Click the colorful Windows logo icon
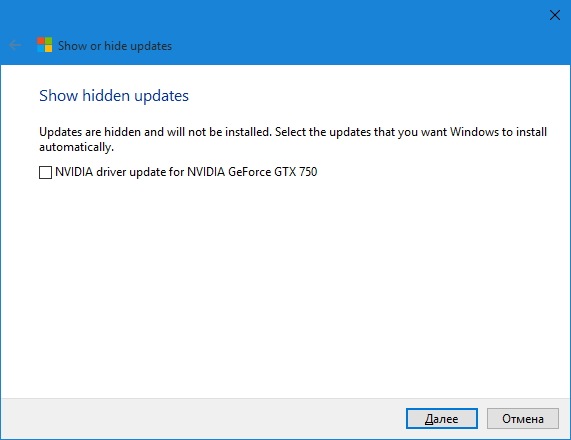 click(x=44, y=45)
